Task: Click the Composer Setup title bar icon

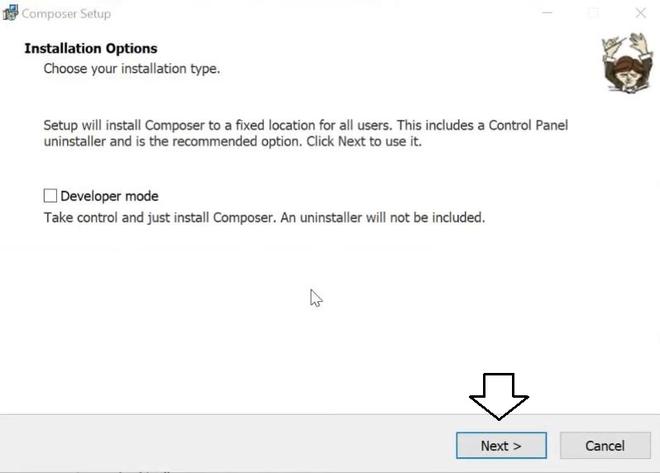Action: point(11,13)
